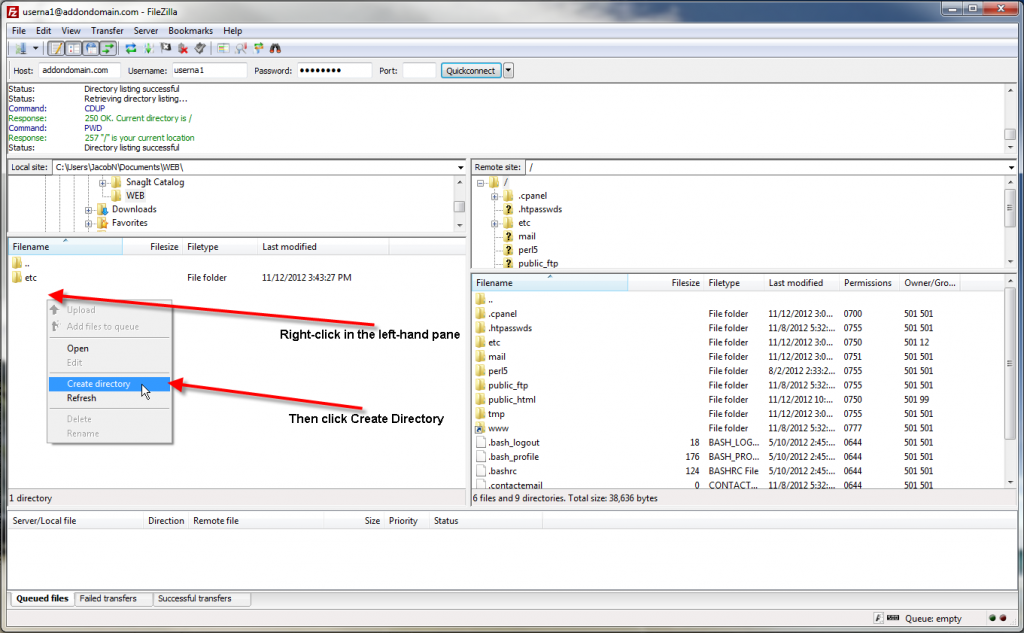Toggle the local directory tree view
This screenshot has width=1024, height=633.
73,48
